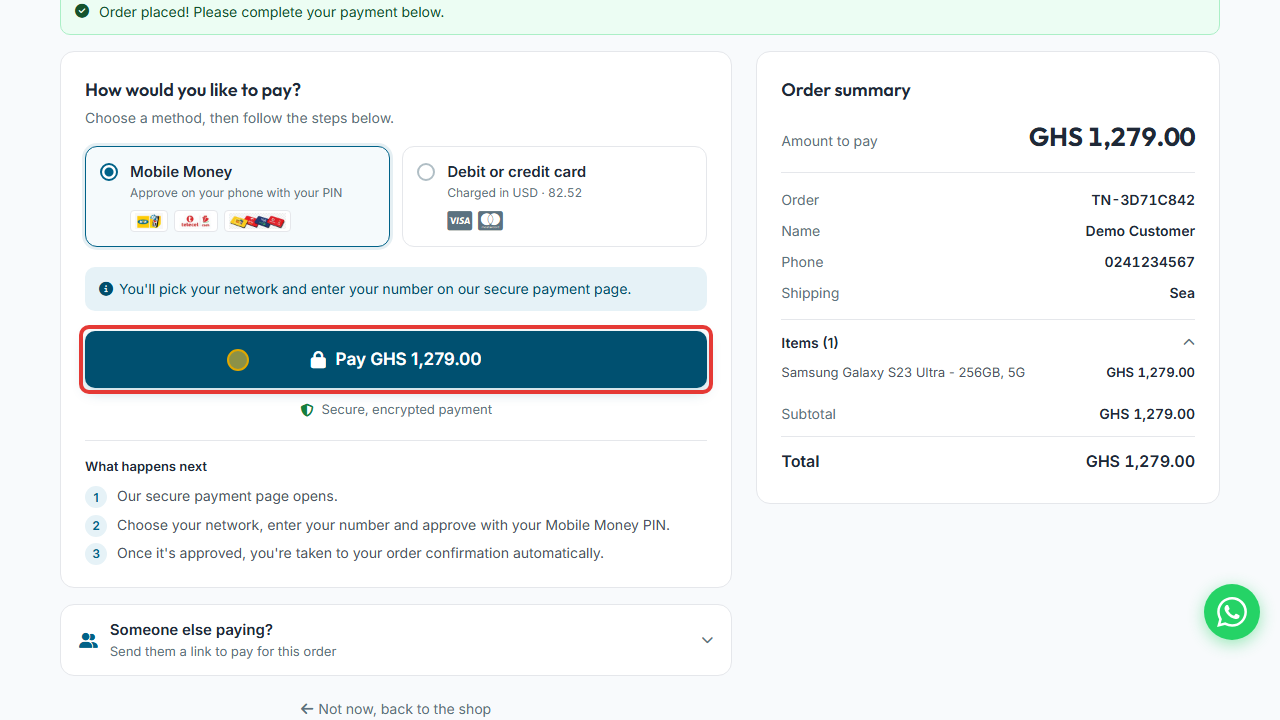Click the How would you like to pay? heading
Image resolution: width=1280 pixels, height=720 pixels.
[193, 90]
